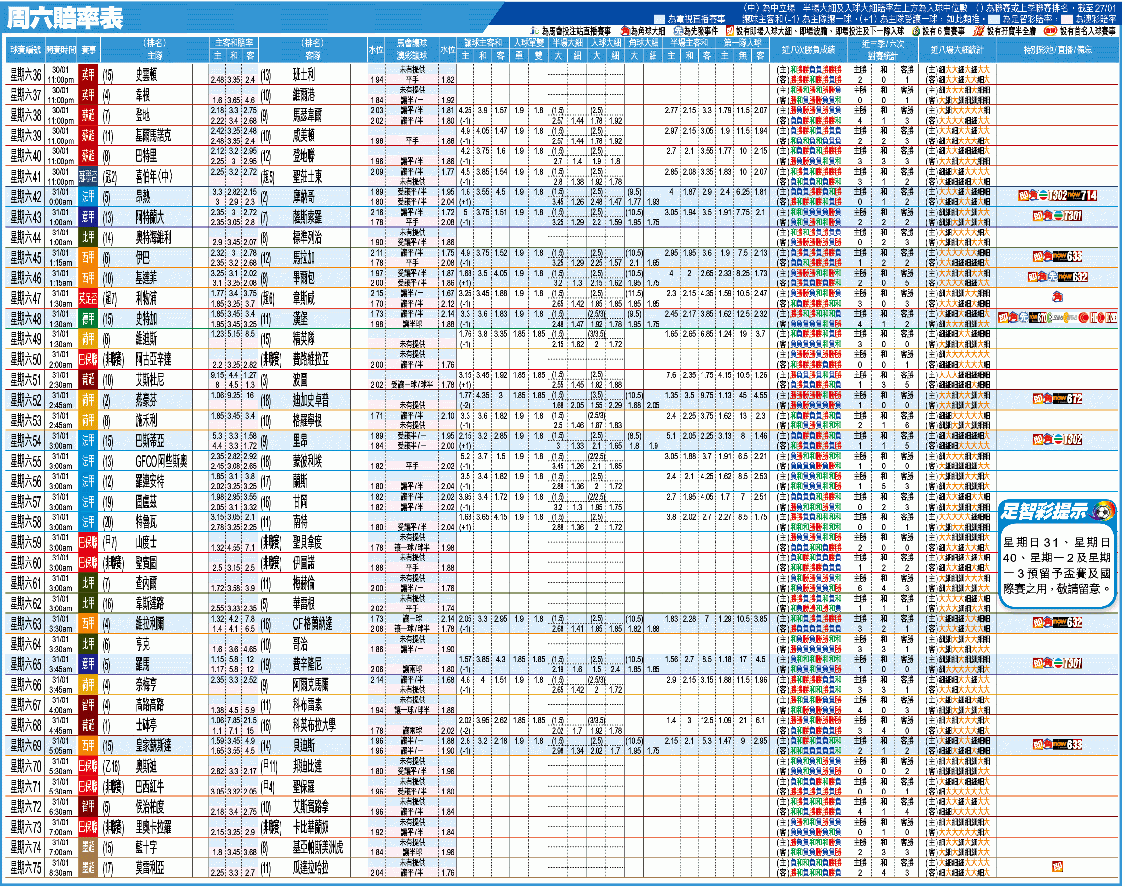1125x887 pixels.
Task: Click the 周六賠率表 title
Action: 65,18
